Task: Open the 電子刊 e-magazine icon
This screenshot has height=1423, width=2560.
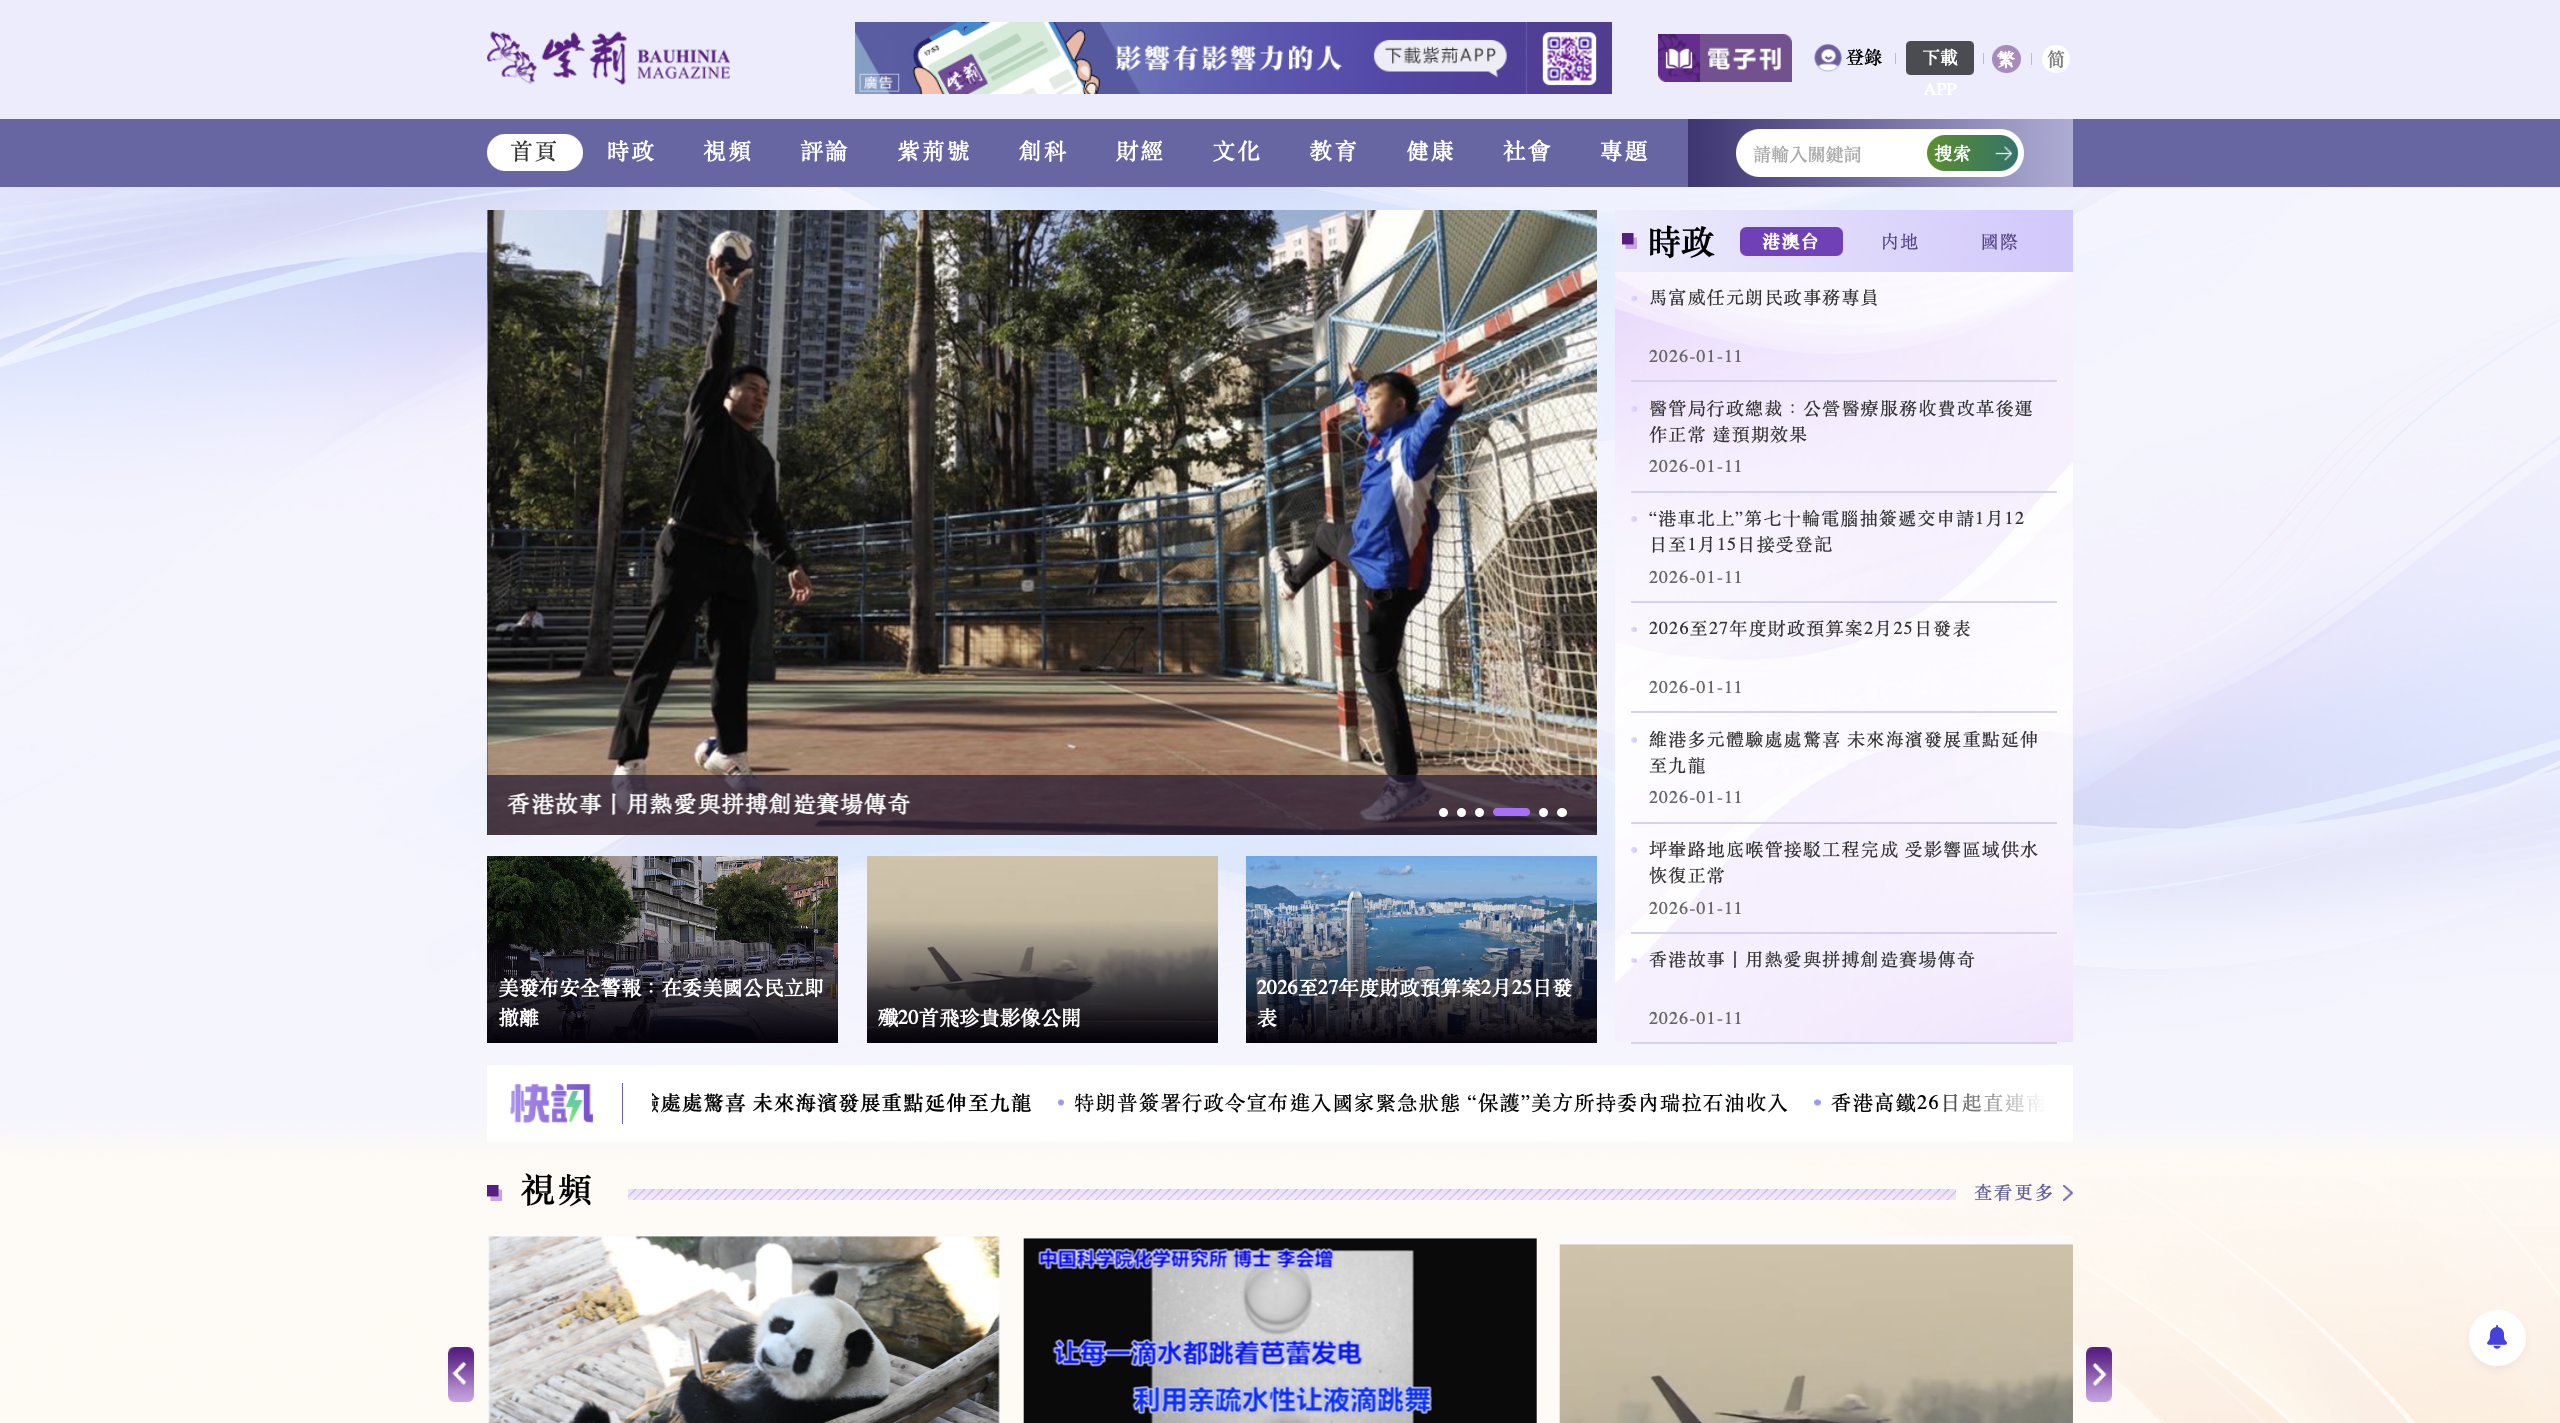Action: pyautogui.click(x=1724, y=58)
